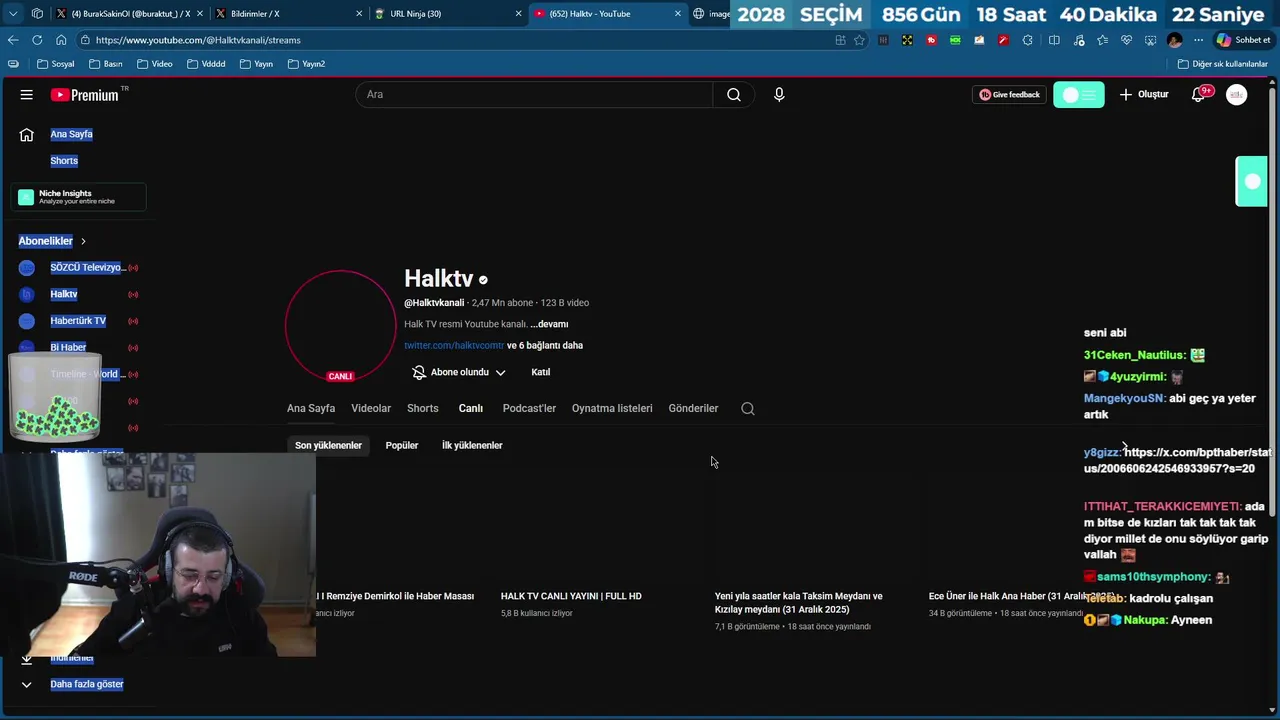This screenshot has height=720, width=1280.
Task: Expand channel description ...devamı
Action: (549, 324)
